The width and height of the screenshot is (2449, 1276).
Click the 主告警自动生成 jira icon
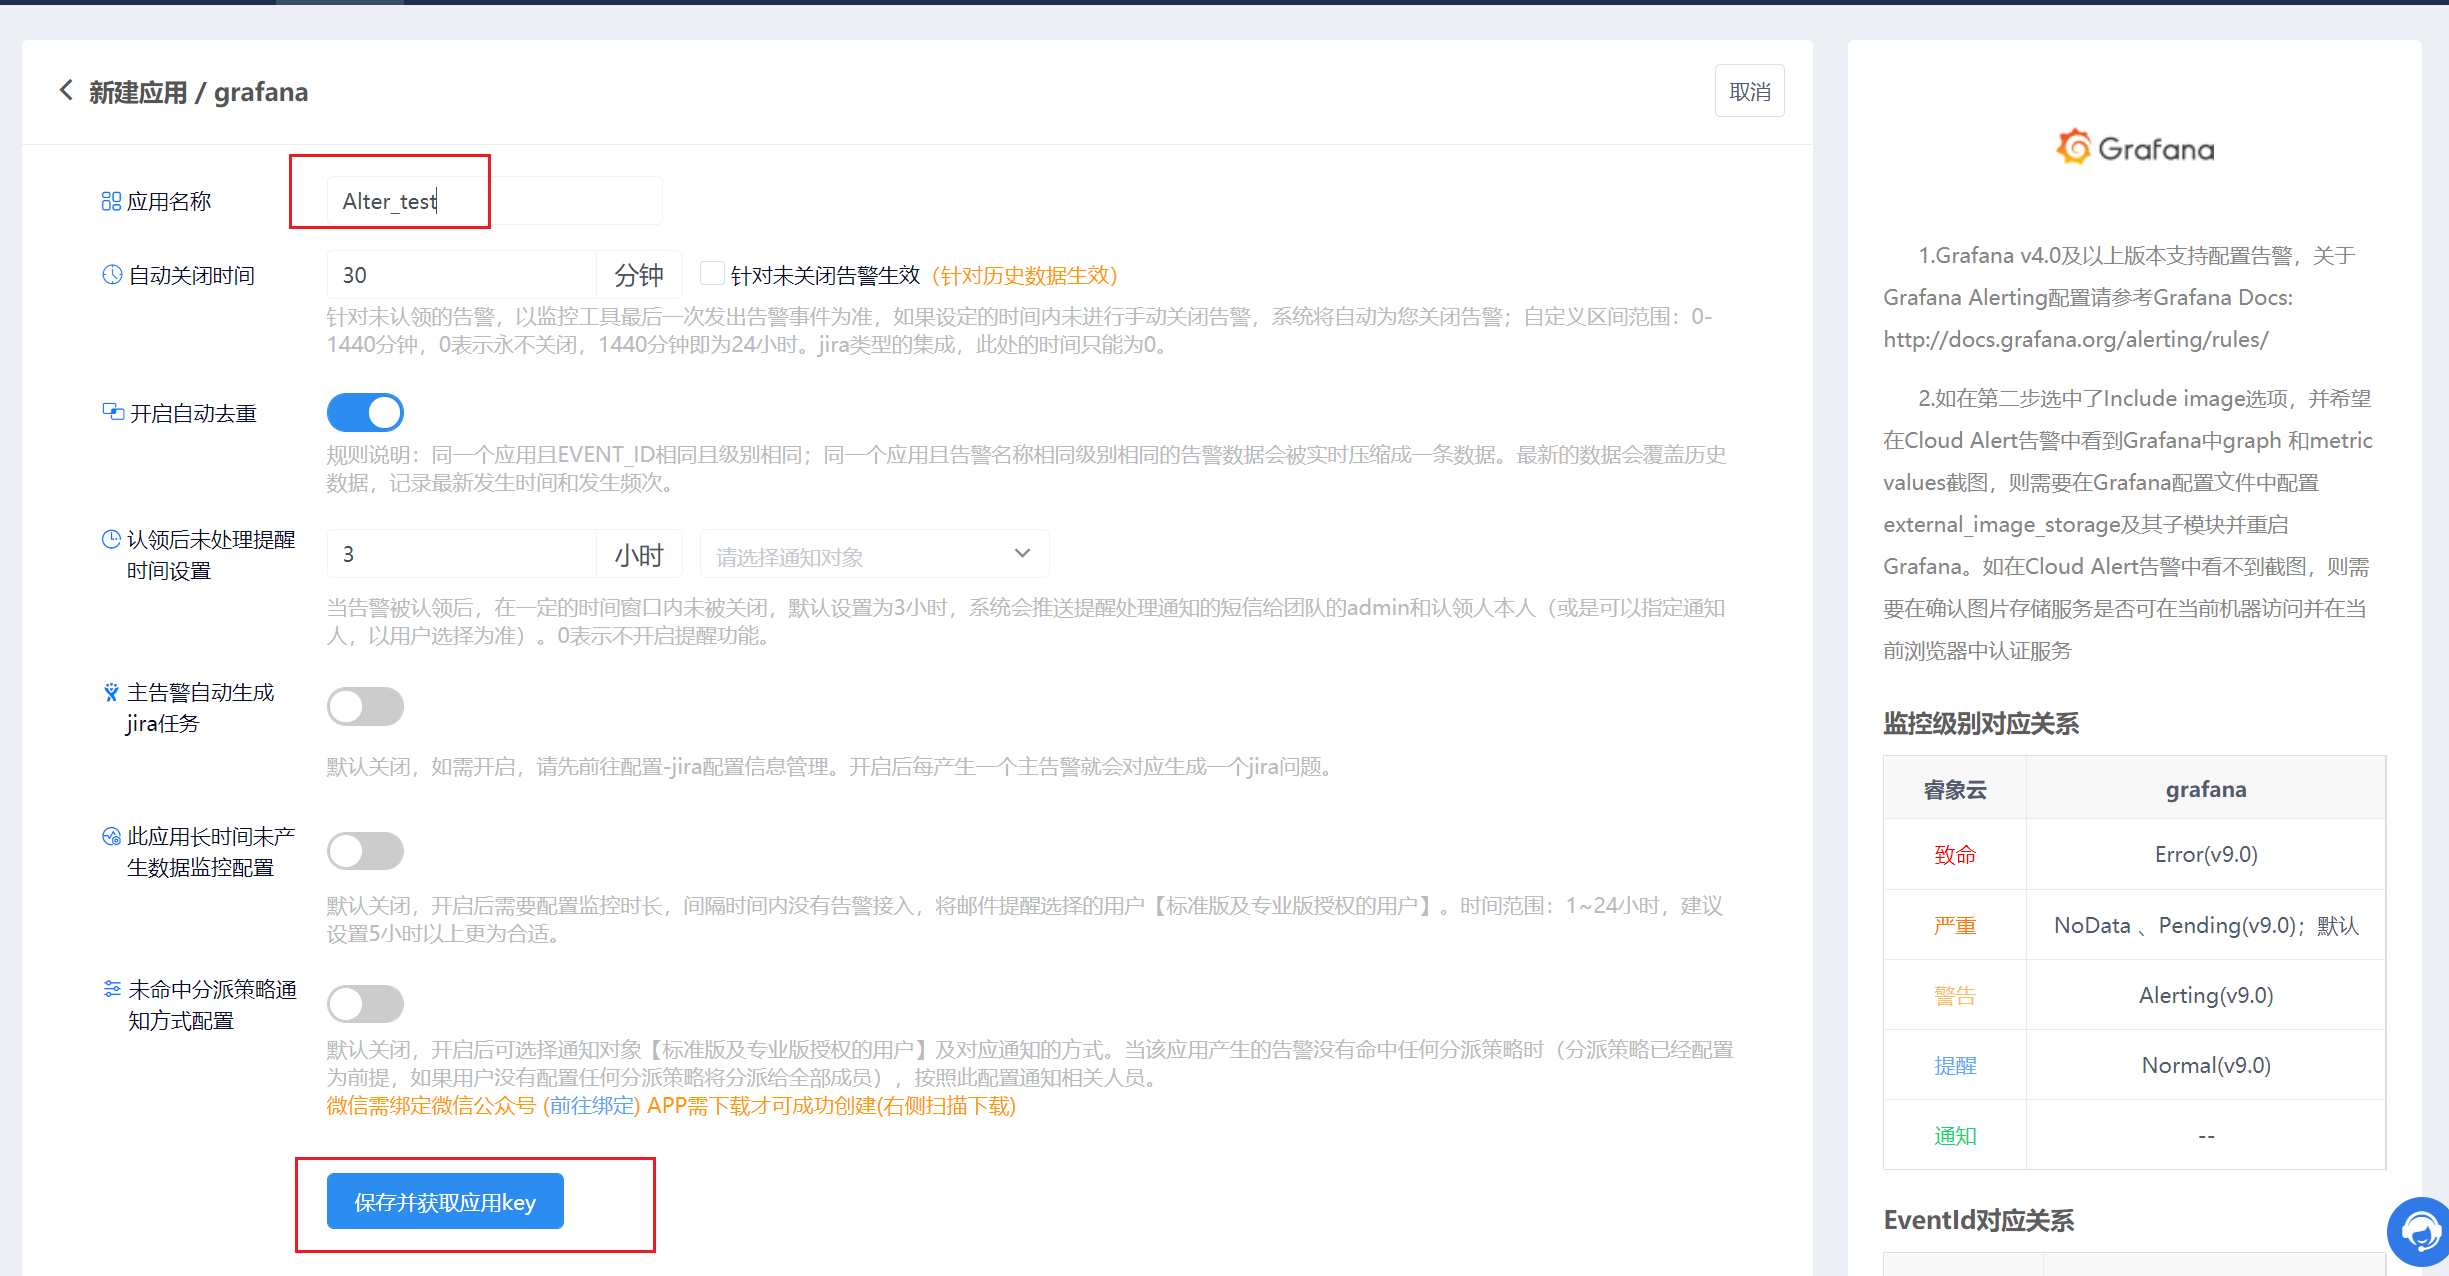(x=111, y=692)
